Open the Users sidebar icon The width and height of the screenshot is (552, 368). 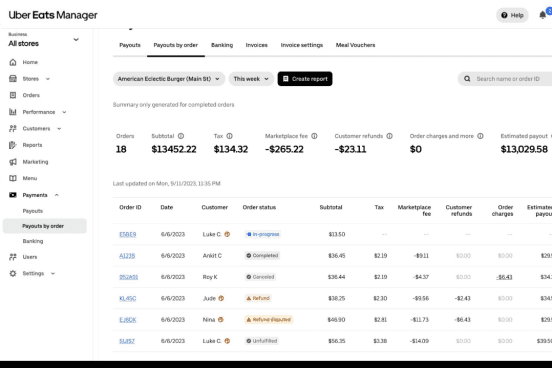click(x=13, y=257)
